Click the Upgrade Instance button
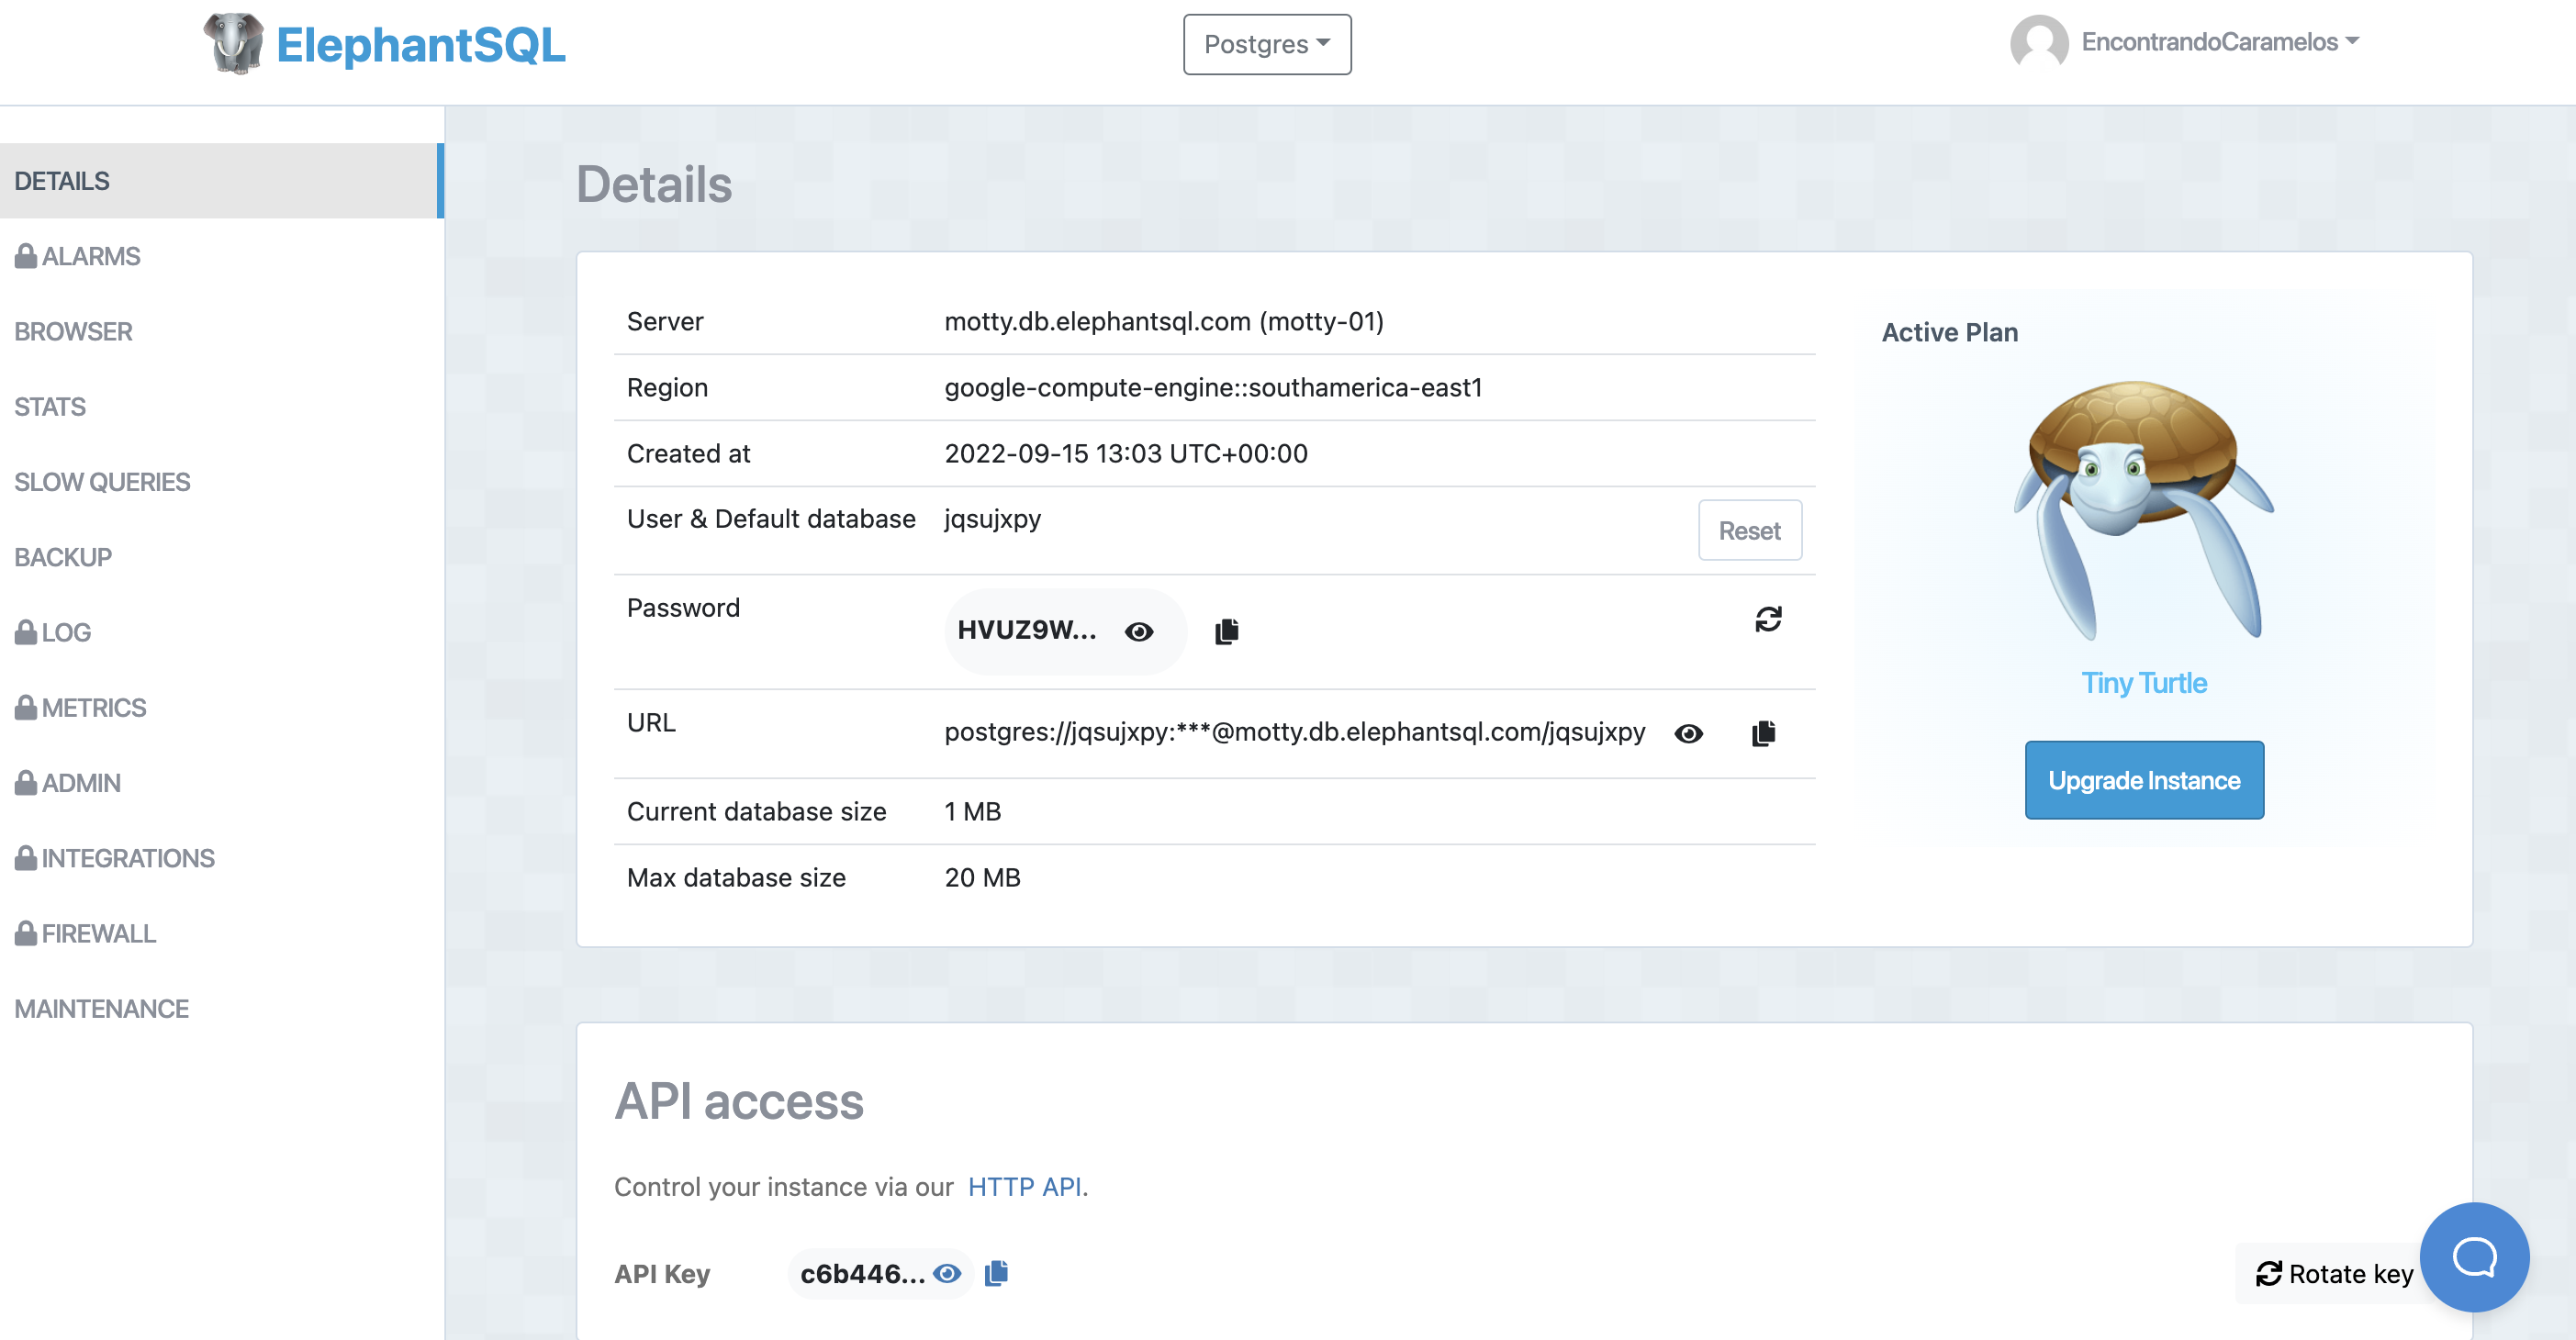 coord(2143,780)
